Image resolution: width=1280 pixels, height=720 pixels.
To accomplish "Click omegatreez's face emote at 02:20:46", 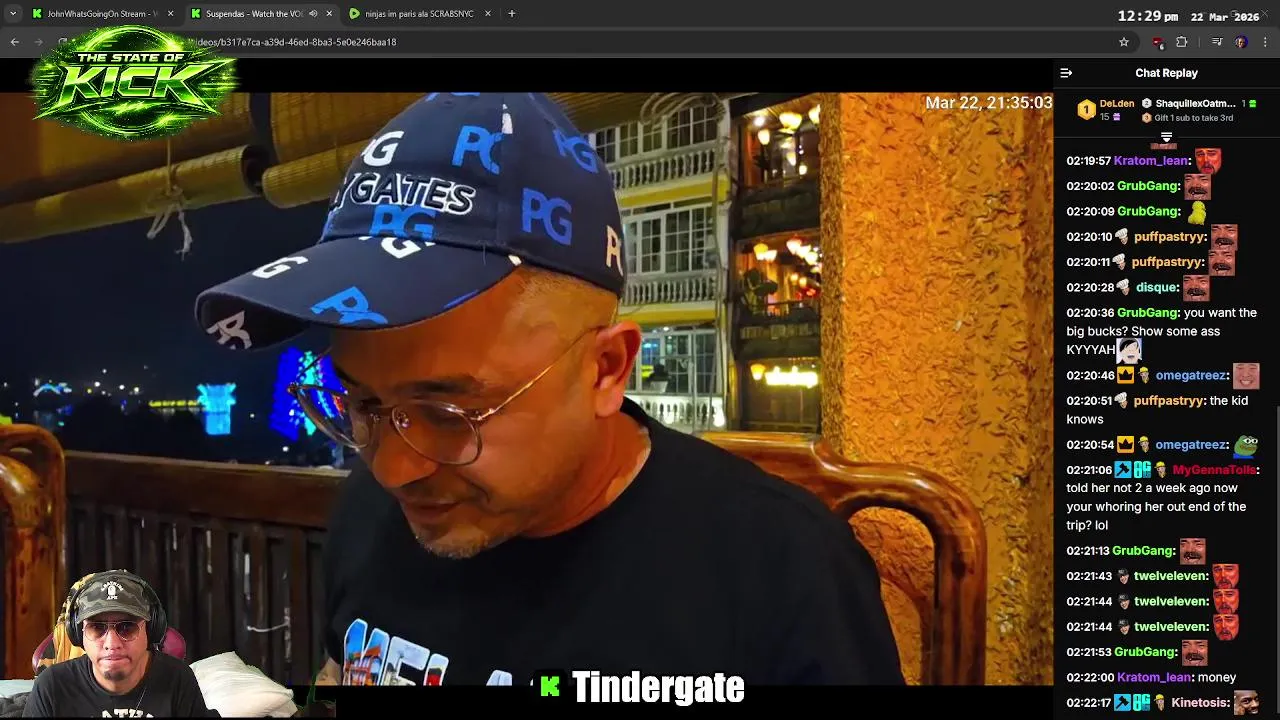I will click(1246, 375).
